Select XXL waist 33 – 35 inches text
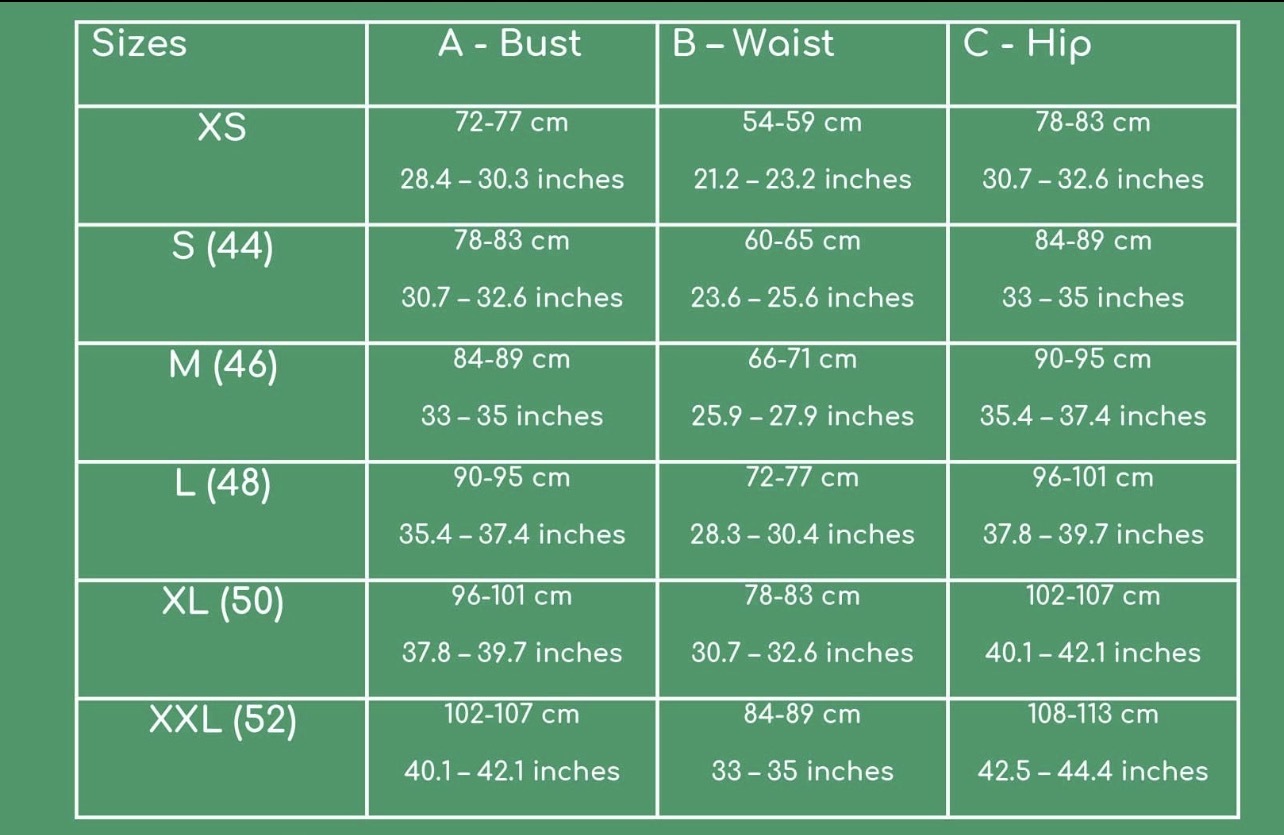Image resolution: width=1284 pixels, height=835 pixels. (802, 771)
